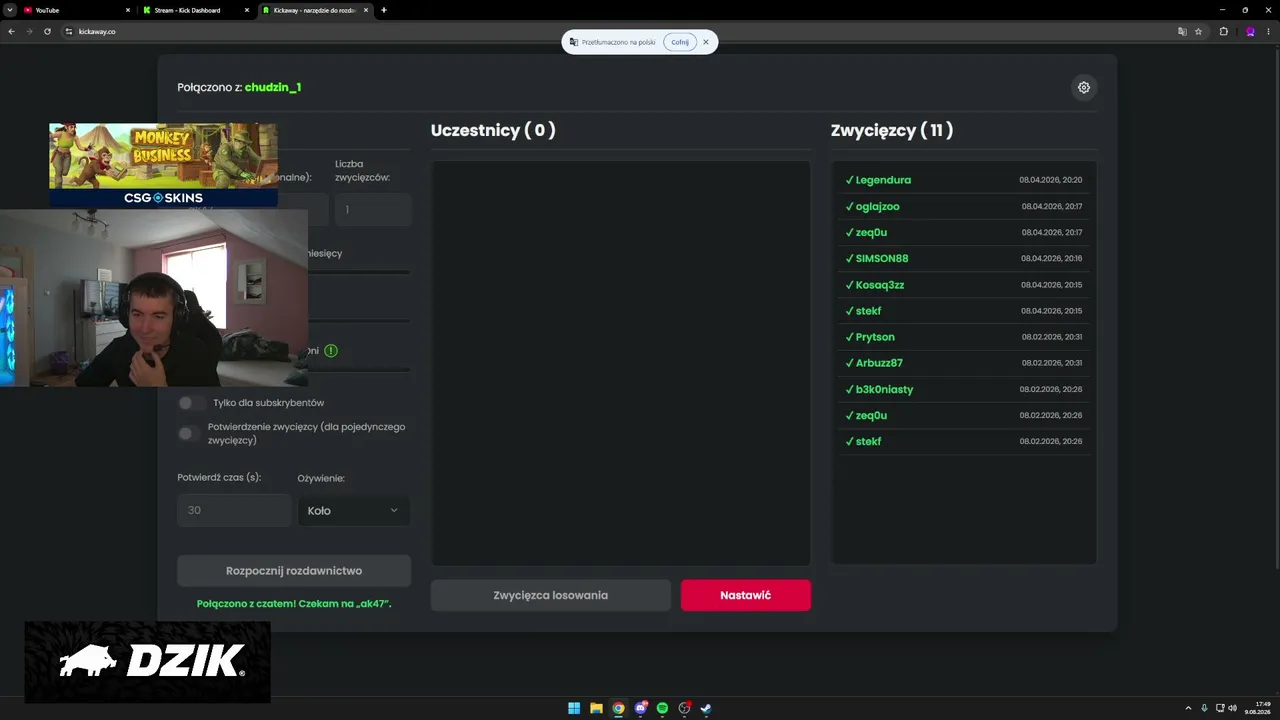The image size is (1280, 720).
Task: Show hidden system tray icons
Action: tap(1188, 708)
